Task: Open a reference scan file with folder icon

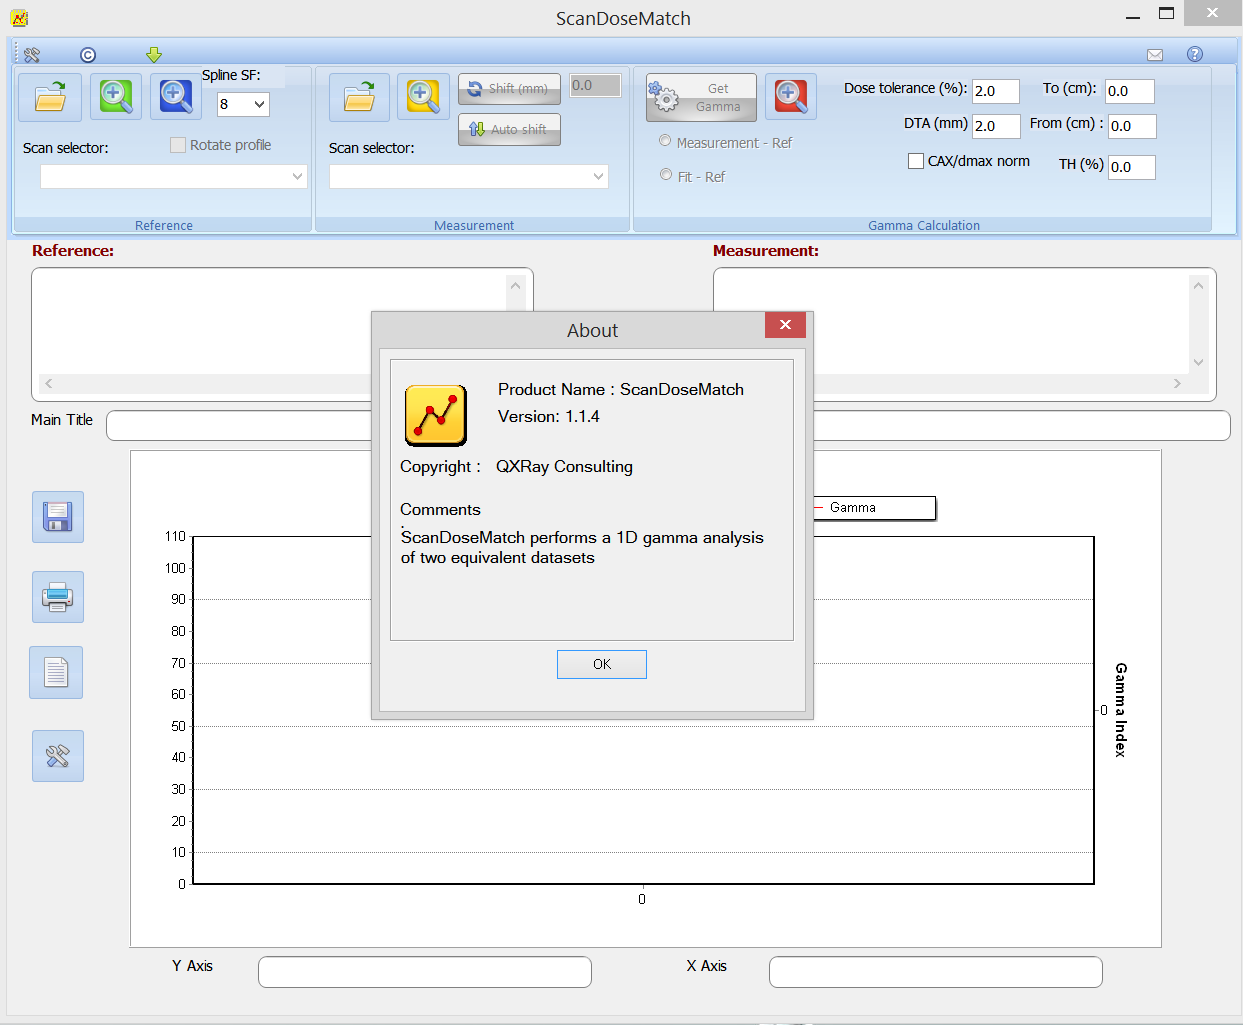Action: coord(50,97)
